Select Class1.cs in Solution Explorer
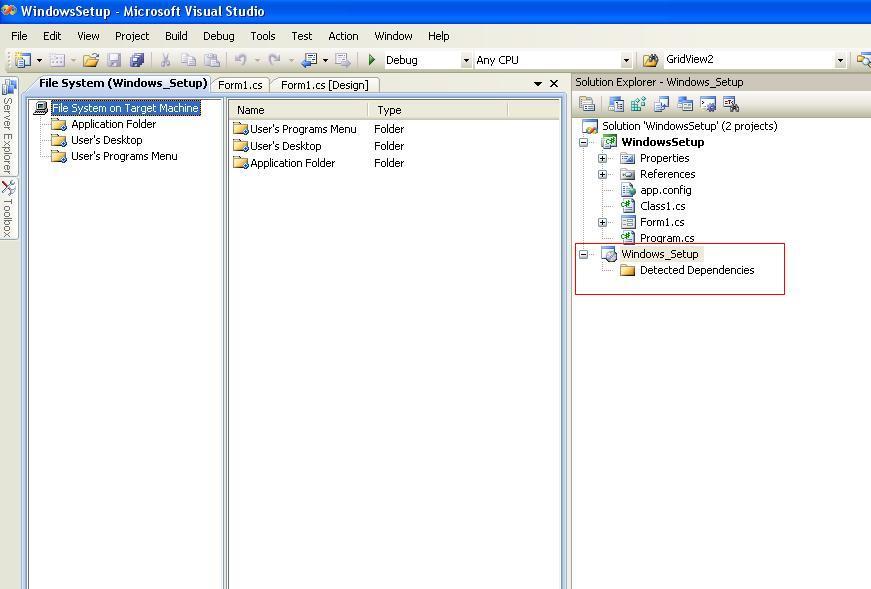 (x=663, y=206)
